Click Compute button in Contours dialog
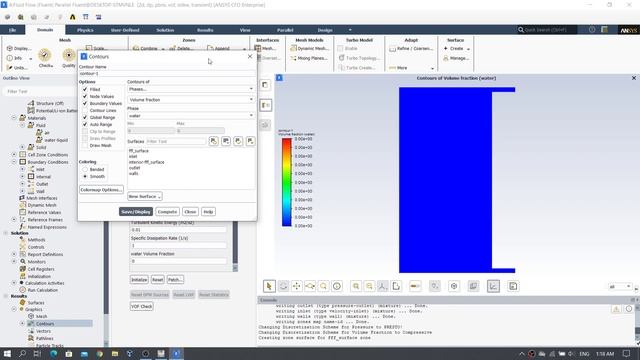Image resolution: width=640 pixels, height=360 pixels. coord(167,212)
